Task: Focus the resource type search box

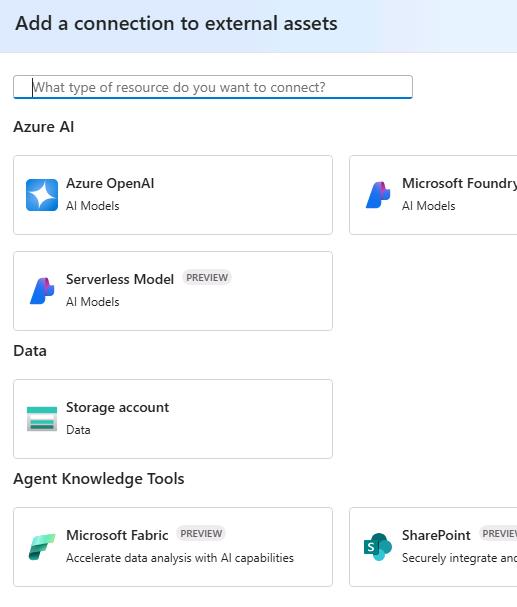Action: point(213,87)
